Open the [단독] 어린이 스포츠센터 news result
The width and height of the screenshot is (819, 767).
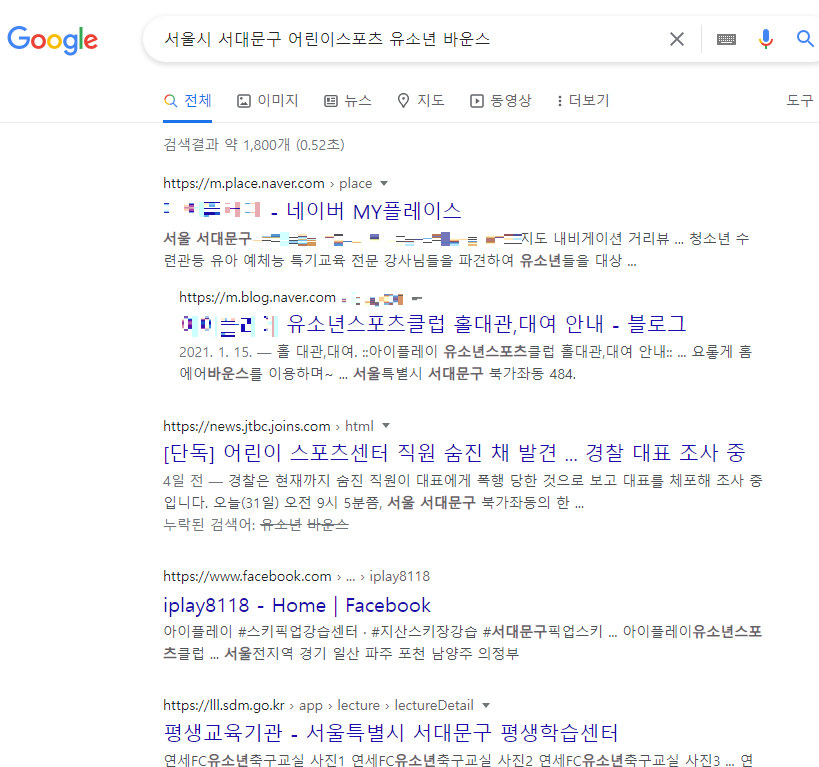pyautogui.click(x=454, y=452)
